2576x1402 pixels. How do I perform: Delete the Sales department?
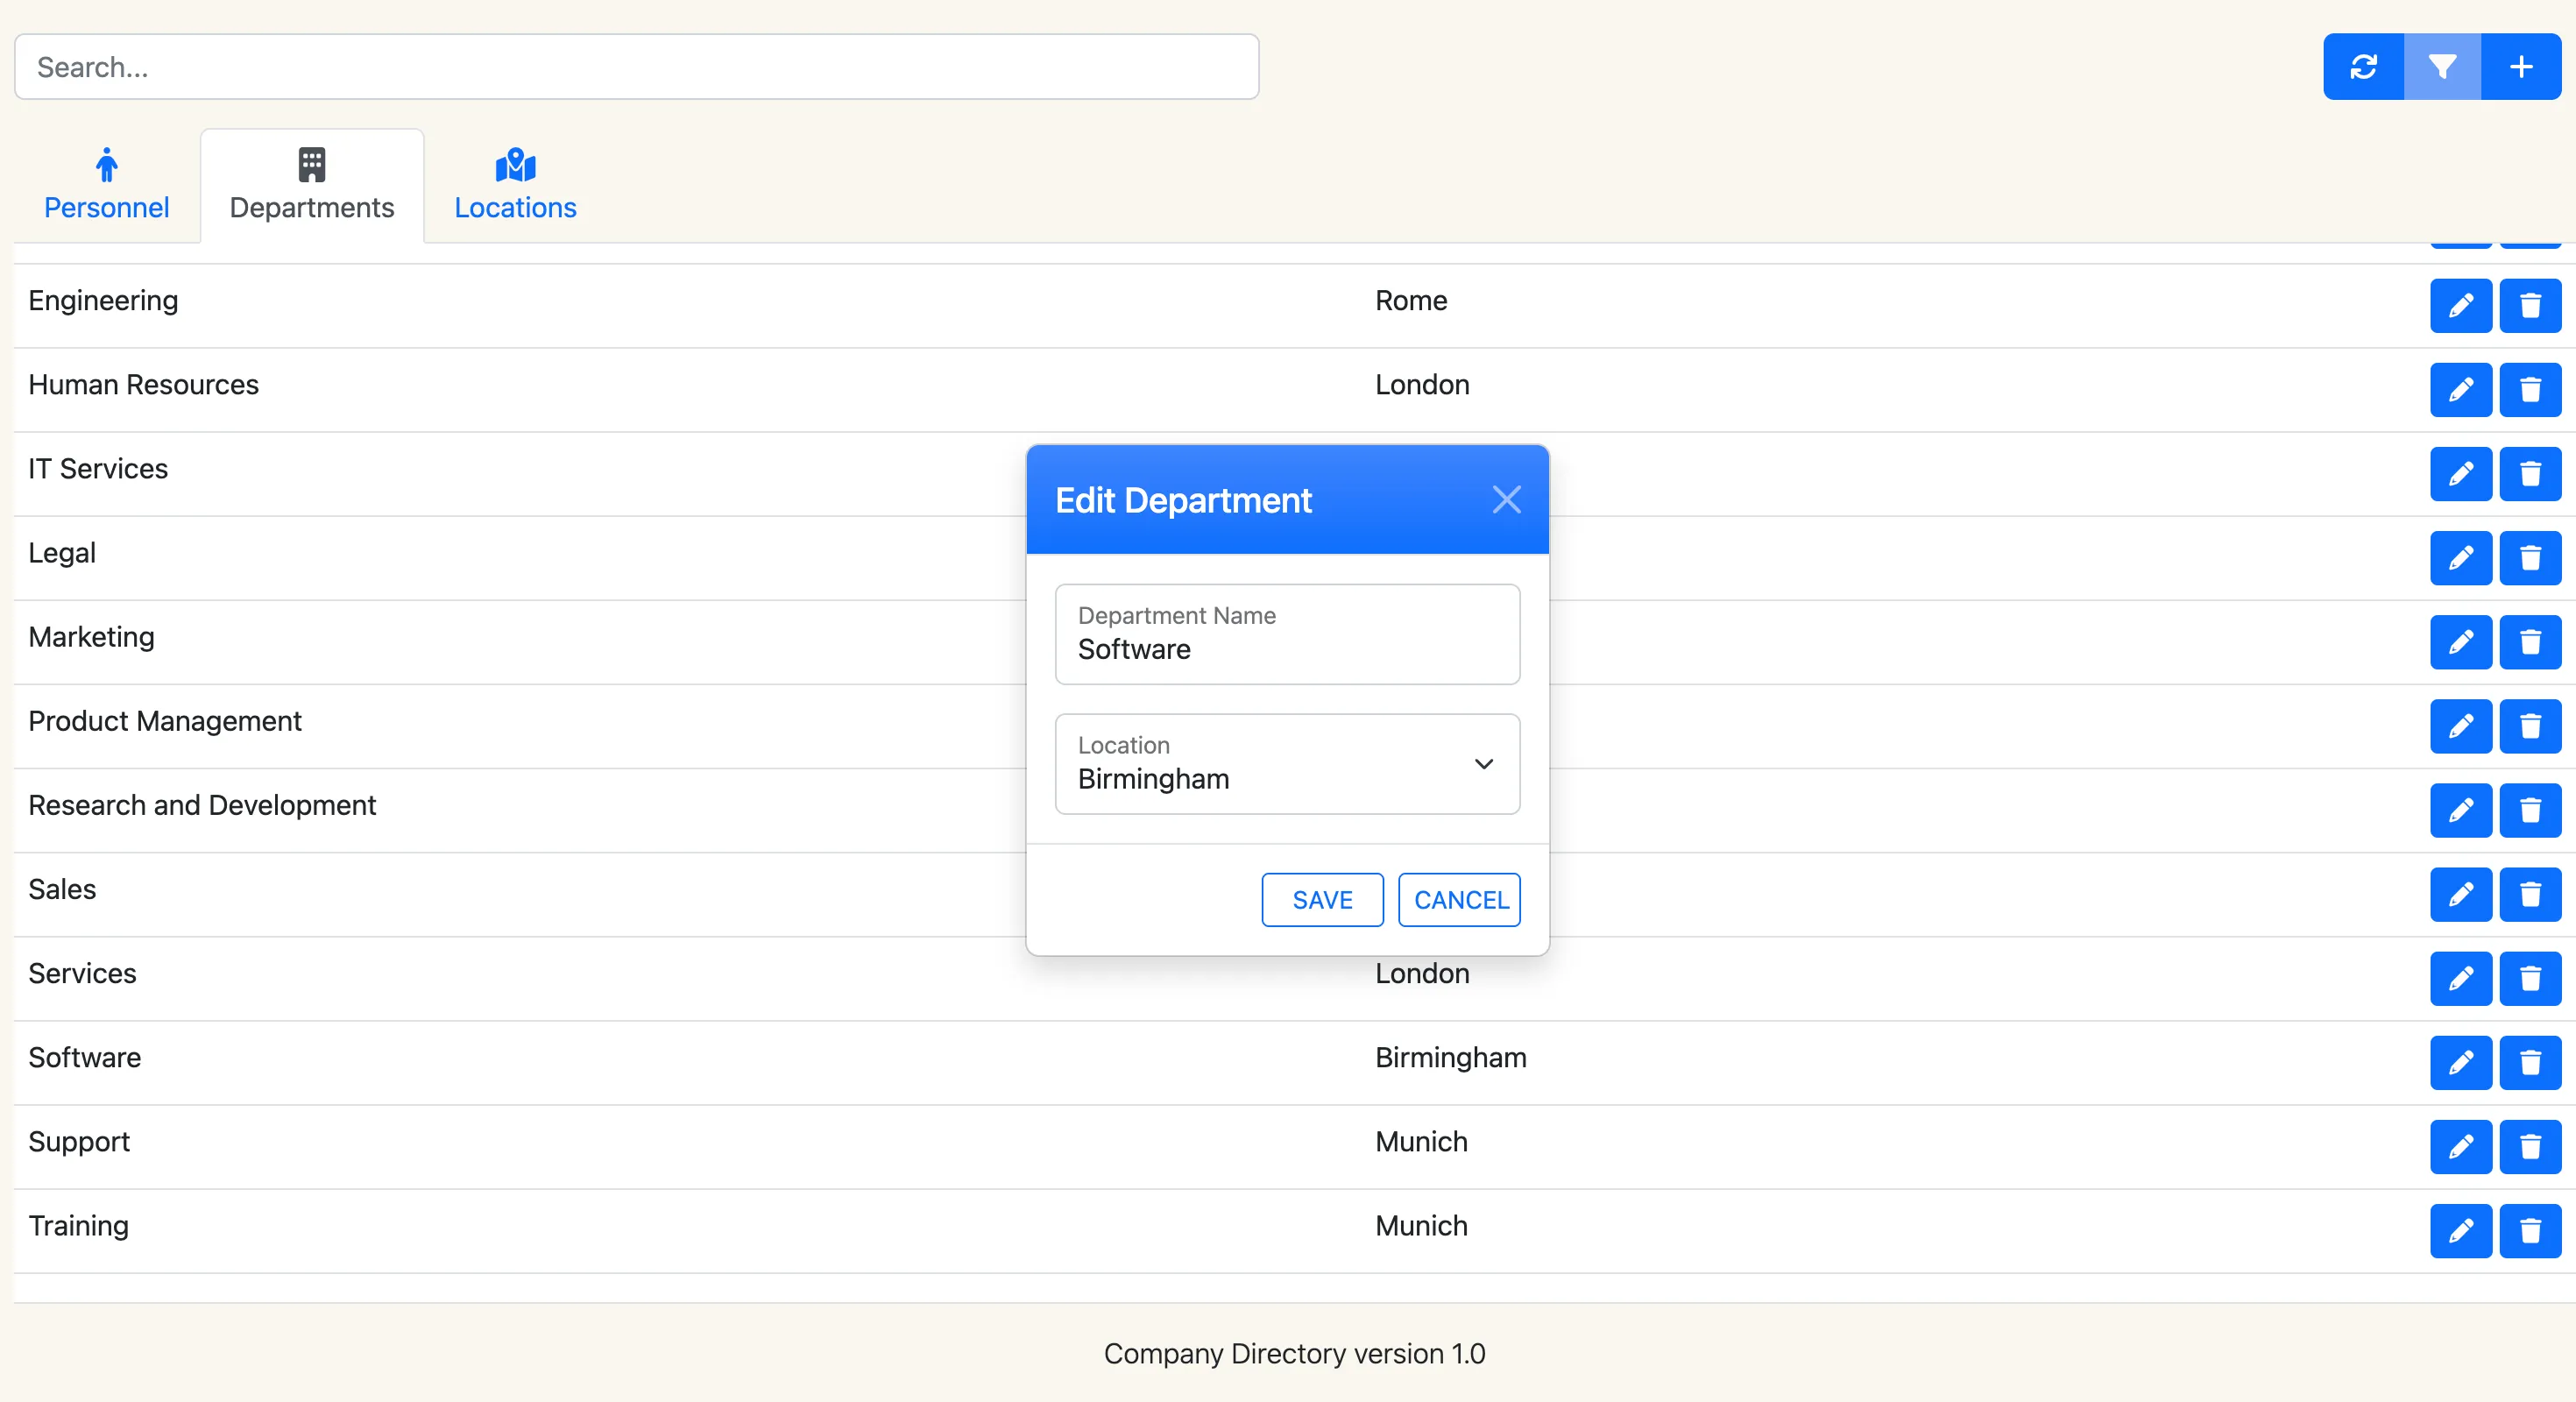tap(2530, 893)
